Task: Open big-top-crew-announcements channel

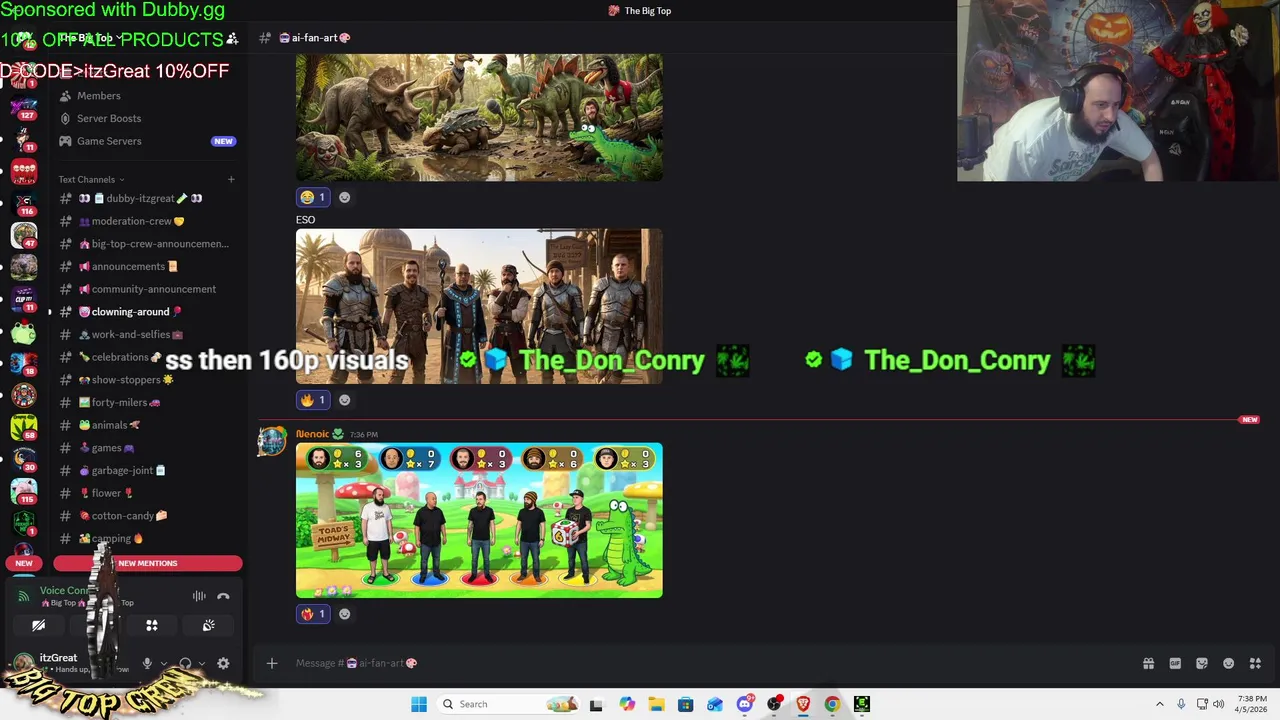Action: (147, 244)
